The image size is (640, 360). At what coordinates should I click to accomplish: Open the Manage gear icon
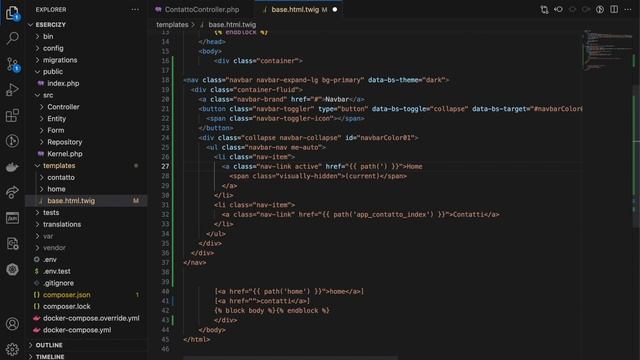point(12,349)
